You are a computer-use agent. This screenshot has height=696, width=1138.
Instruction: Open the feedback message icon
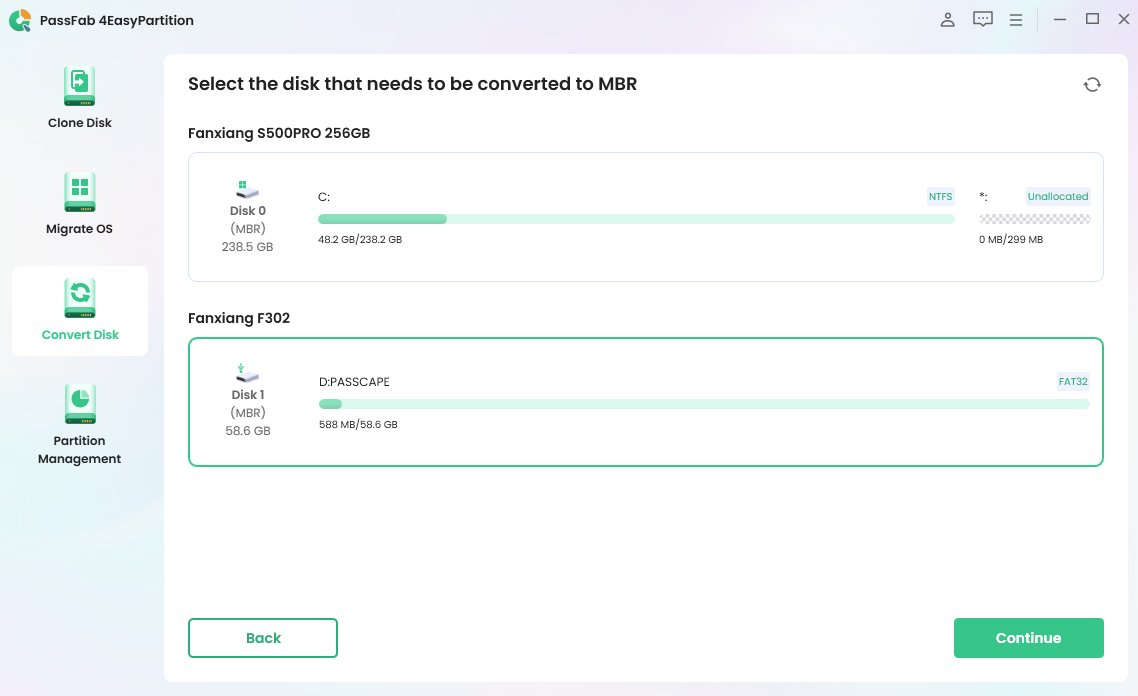click(983, 20)
